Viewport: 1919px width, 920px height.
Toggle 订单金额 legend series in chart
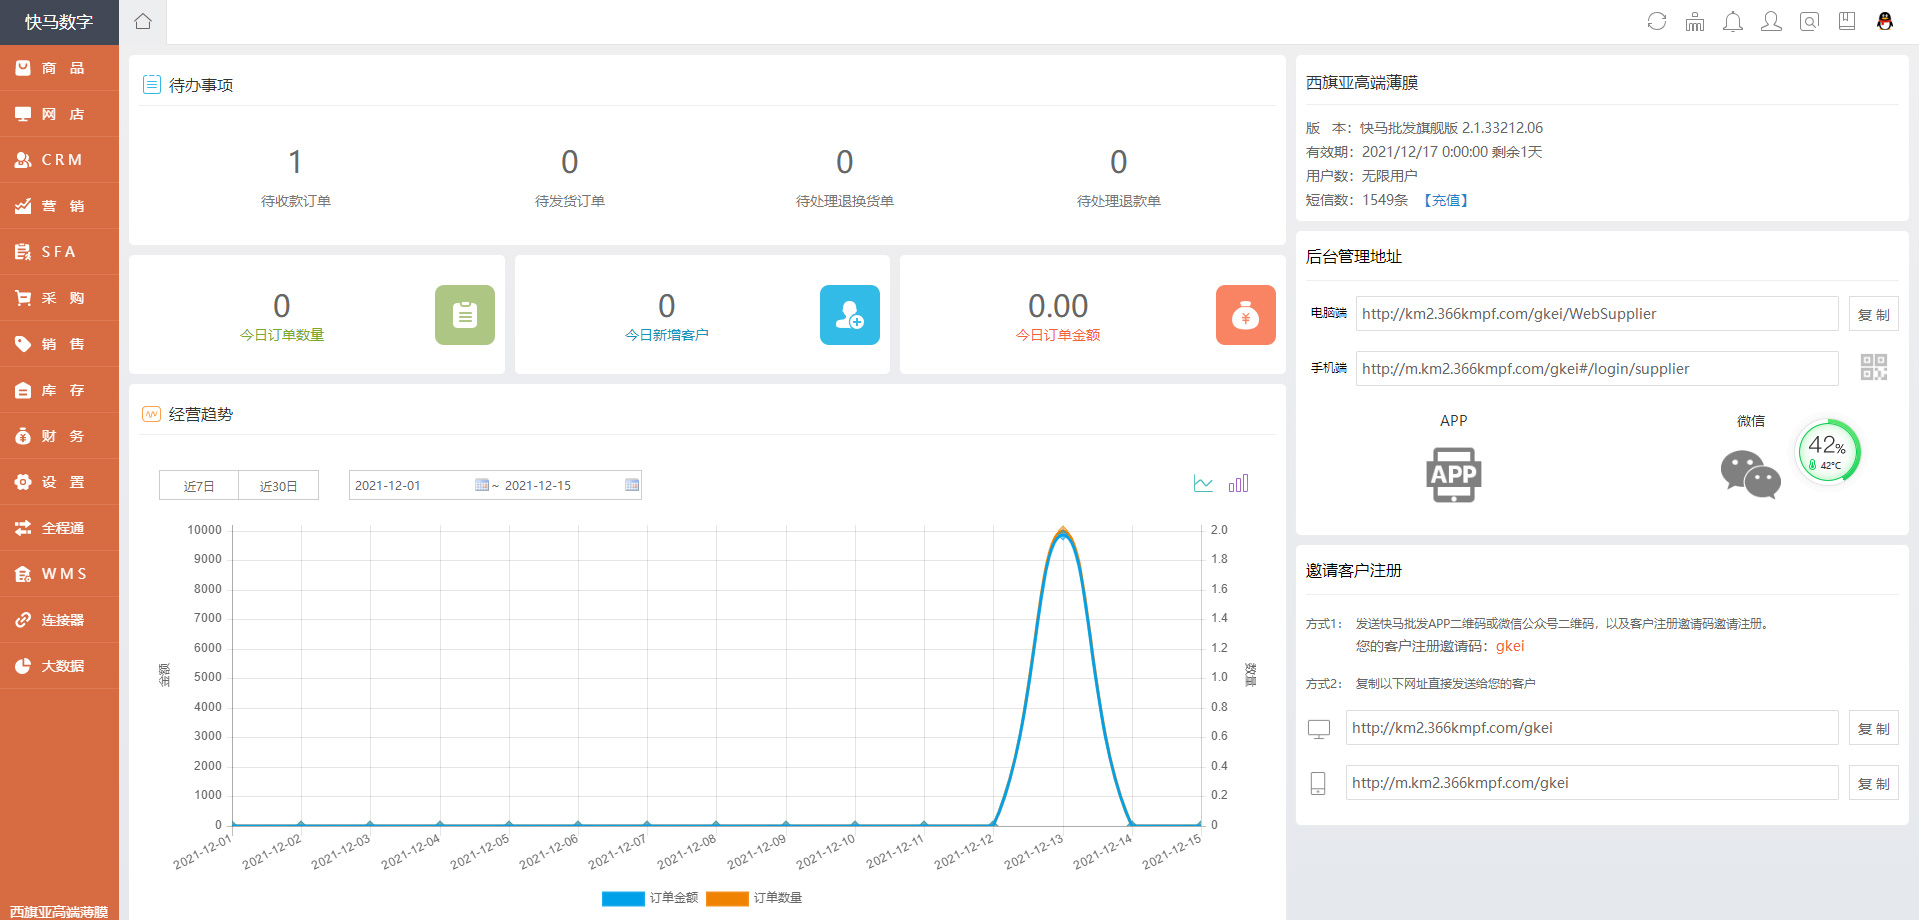pyautogui.click(x=650, y=898)
